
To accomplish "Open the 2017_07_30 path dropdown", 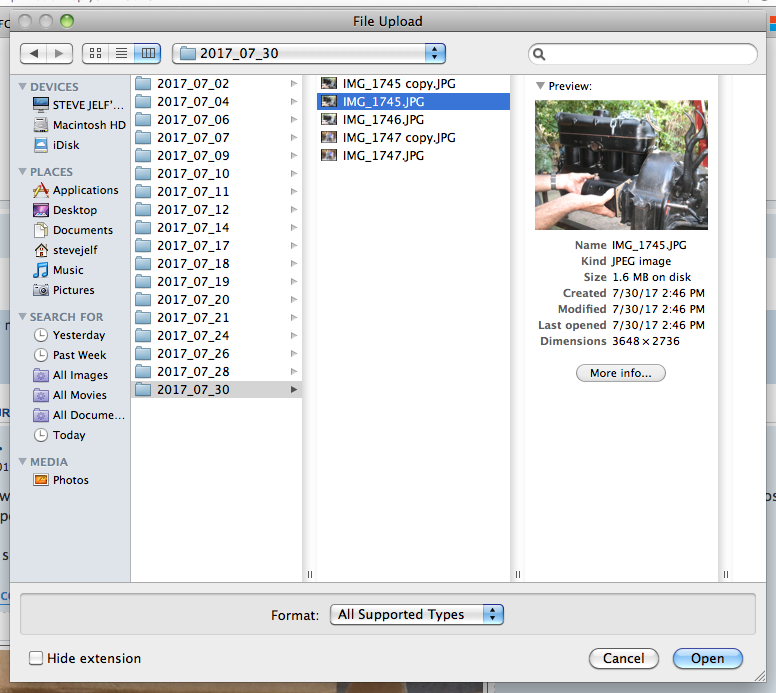I will [309, 53].
